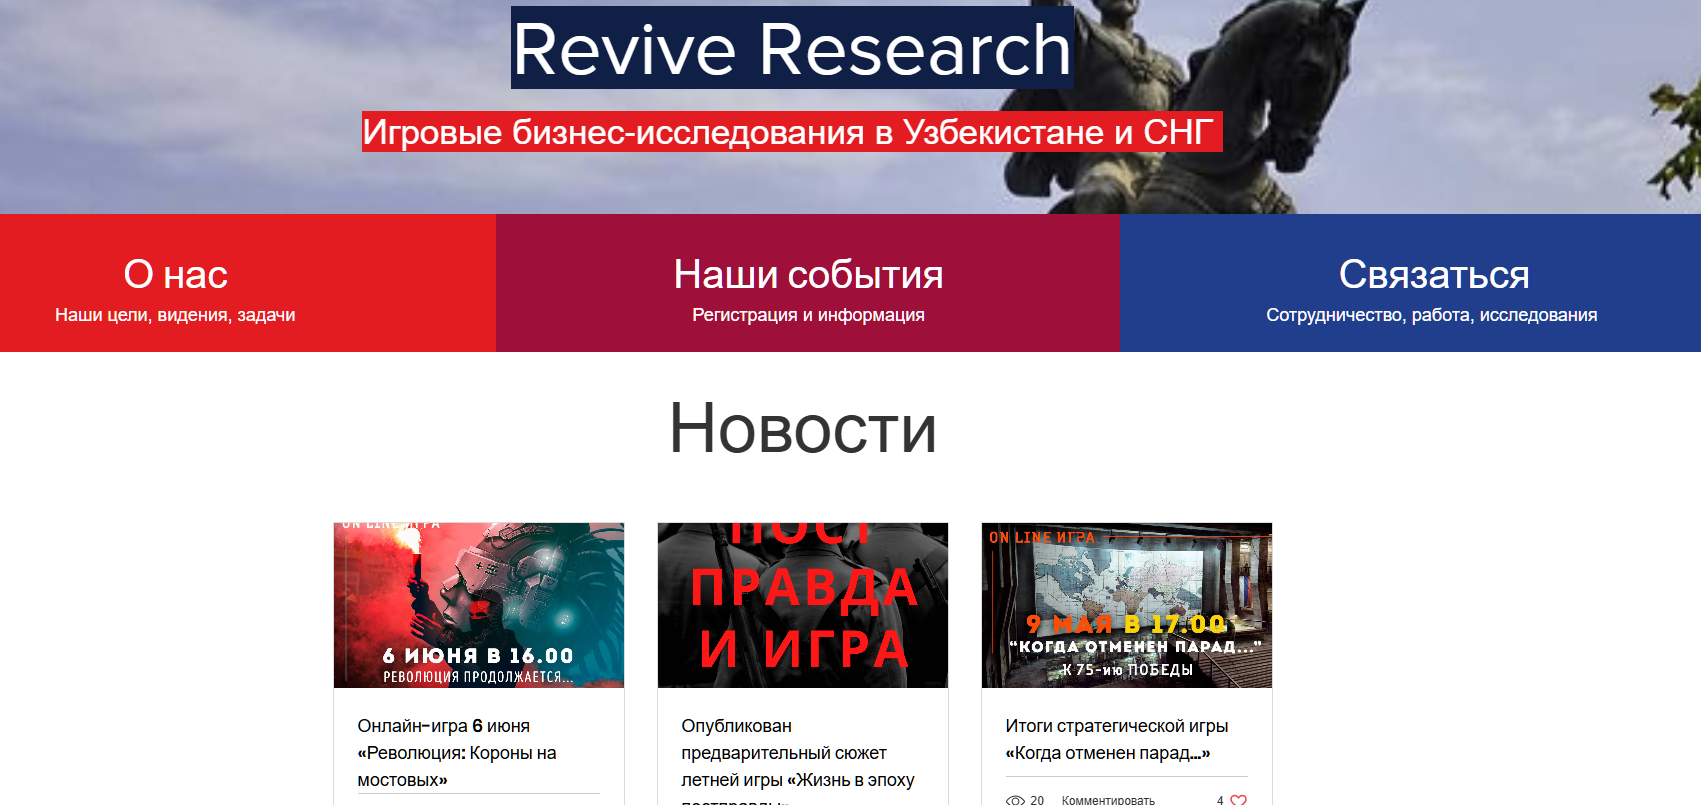1701x805 pixels.
Task: Open the '9 мая в 17.00' post thumbnail
Action: [x=1126, y=605]
